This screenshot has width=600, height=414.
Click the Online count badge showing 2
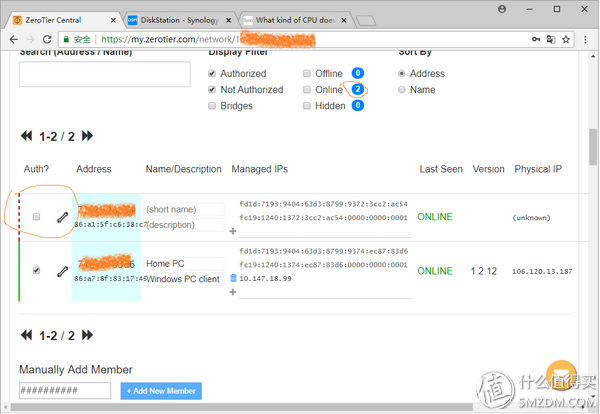tap(357, 89)
